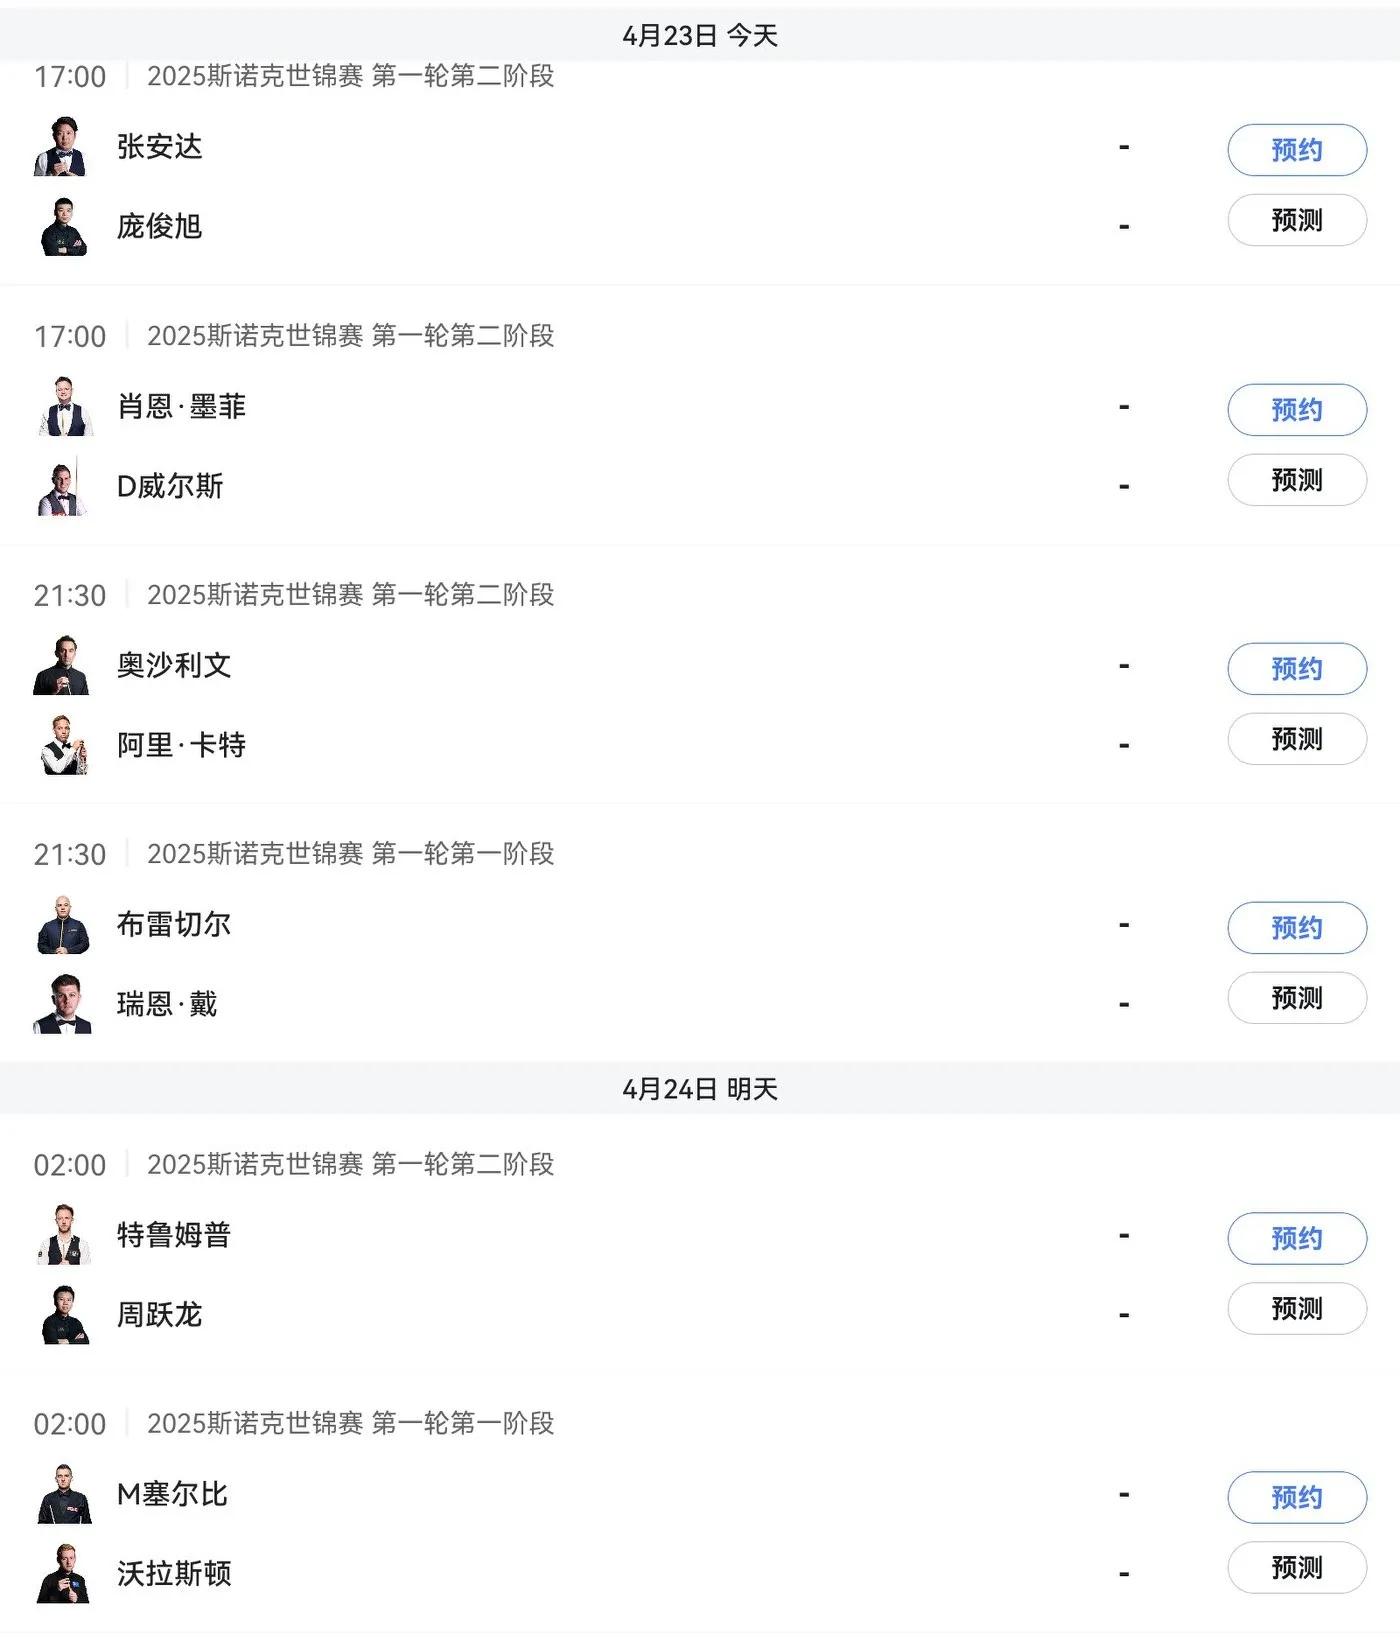1400x1643 pixels.
Task: Click 瑞恩·戴's player avatar
Action: tap(63, 1003)
